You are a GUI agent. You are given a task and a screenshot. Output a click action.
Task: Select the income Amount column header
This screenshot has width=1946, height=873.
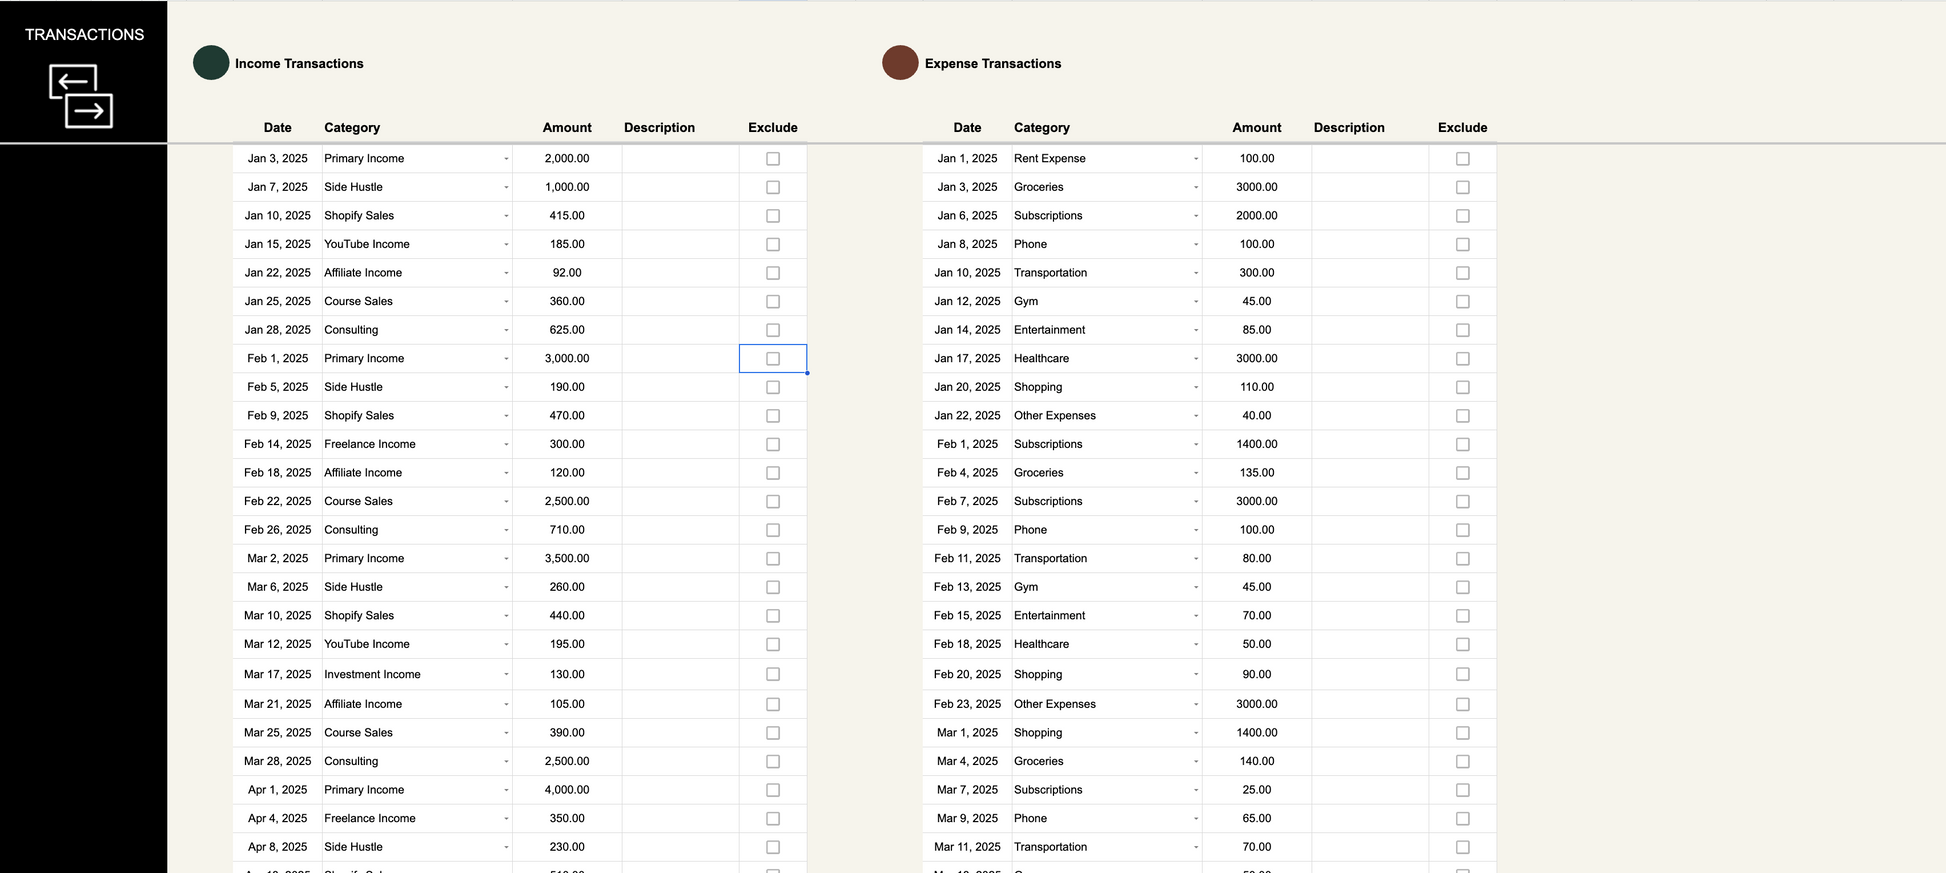[x=567, y=128]
